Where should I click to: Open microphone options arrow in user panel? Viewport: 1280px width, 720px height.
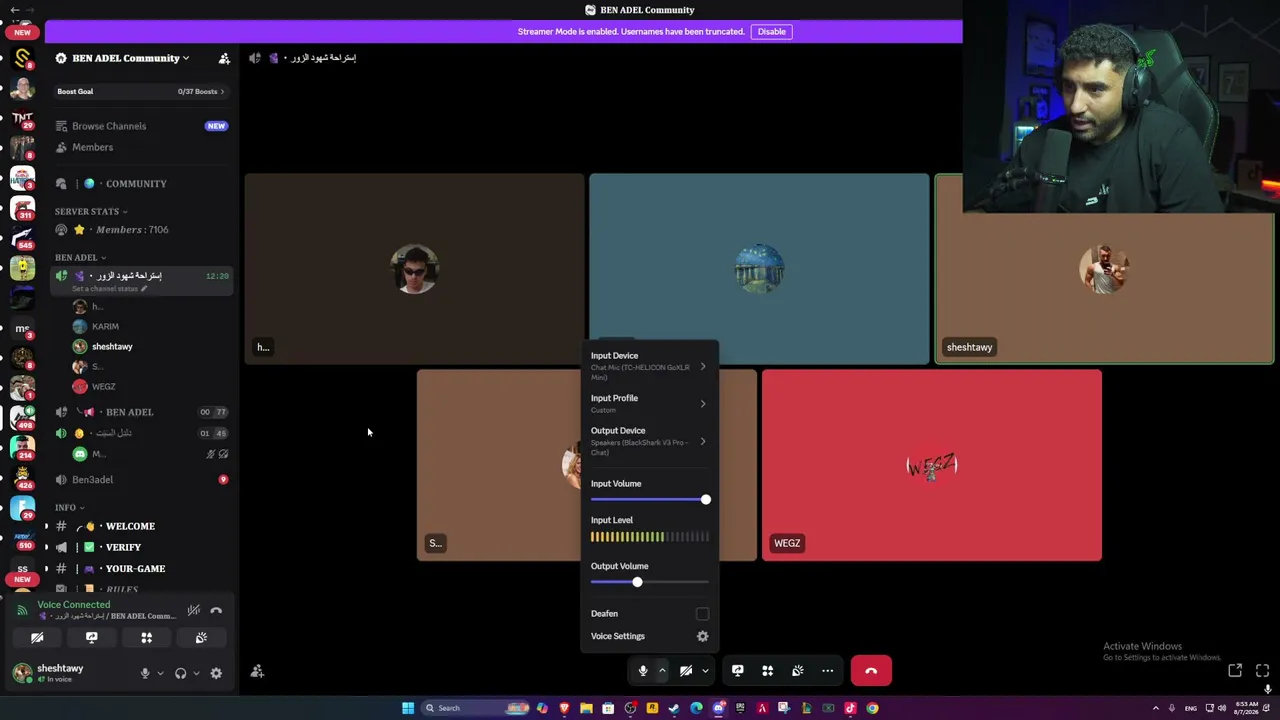[x=160, y=673]
